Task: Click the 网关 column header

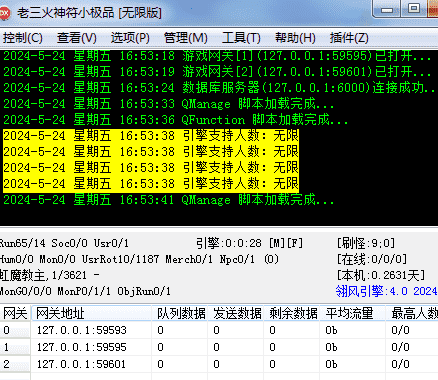Action: click(x=15, y=313)
